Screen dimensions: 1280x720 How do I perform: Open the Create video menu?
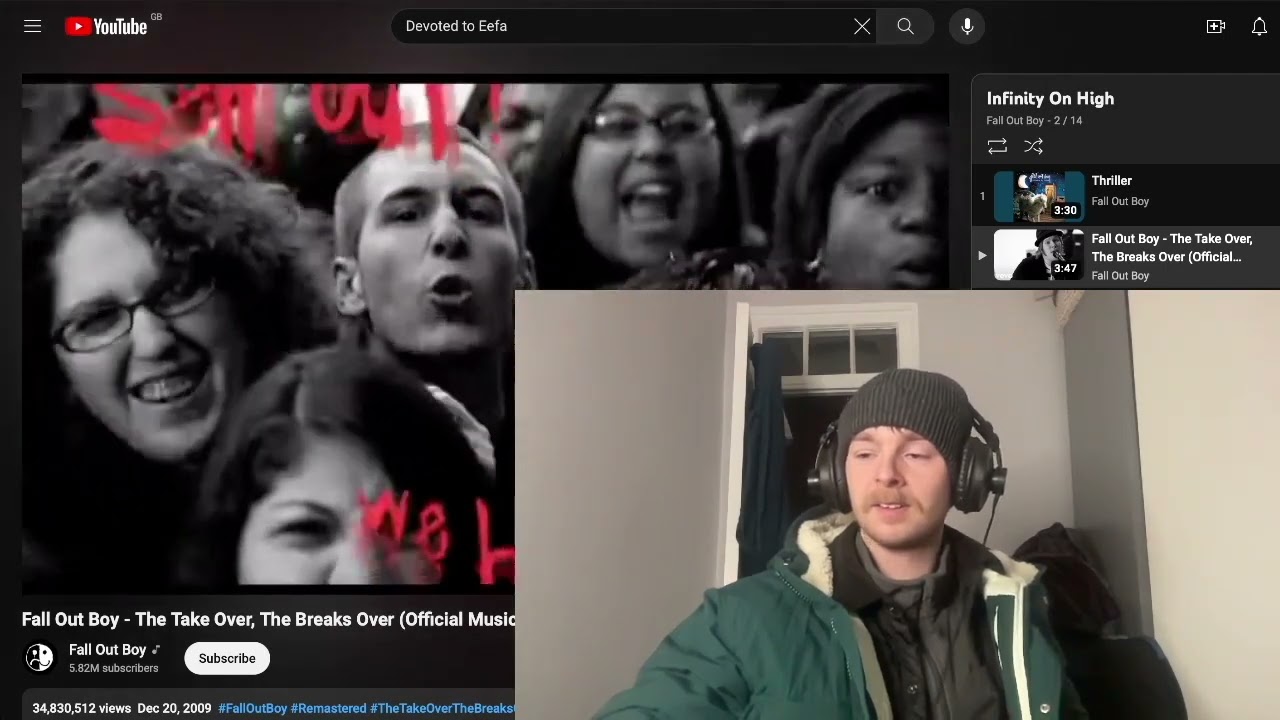1216,27
